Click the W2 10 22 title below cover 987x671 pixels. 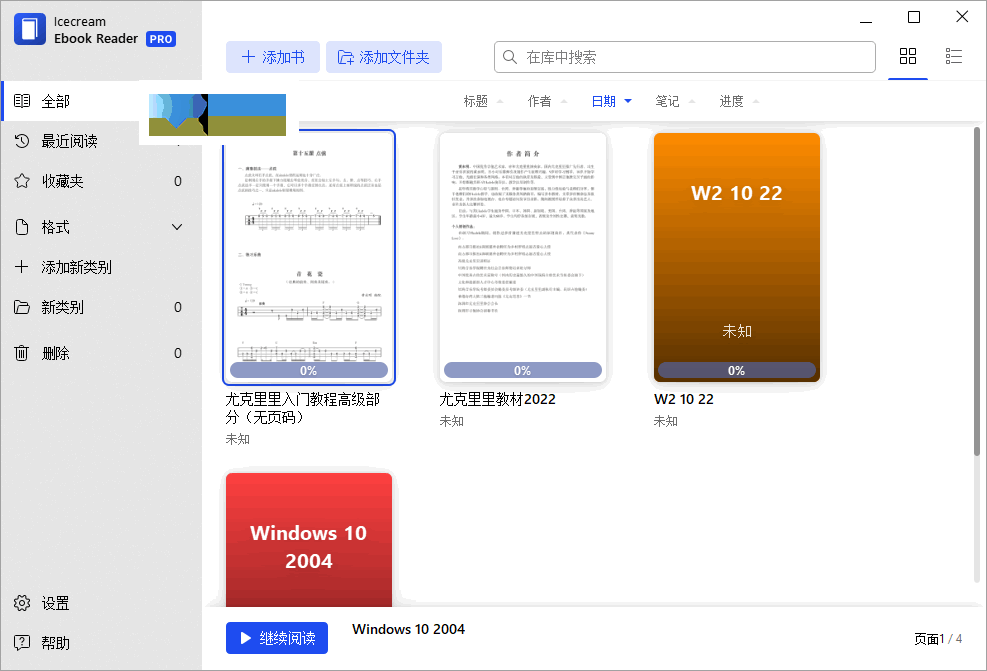pos(684,400)
